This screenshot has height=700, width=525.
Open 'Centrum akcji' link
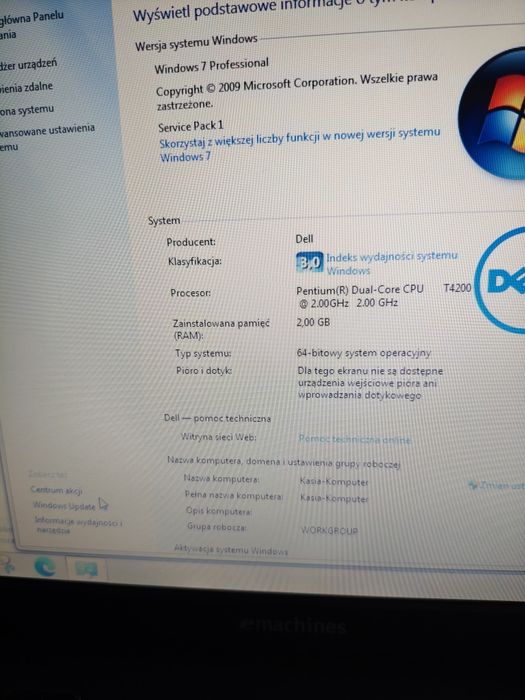[x=56, y=490]
